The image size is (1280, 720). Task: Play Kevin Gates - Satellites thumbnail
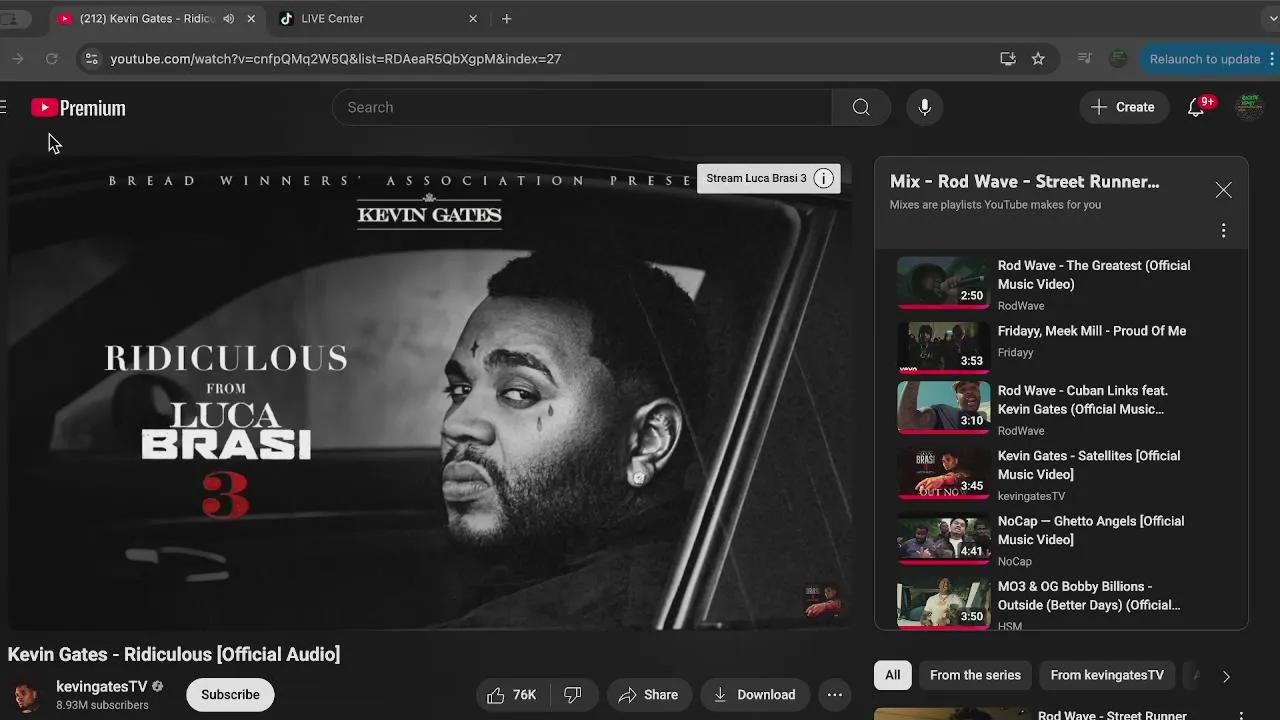pyautogui.click(x=943, y=472)
